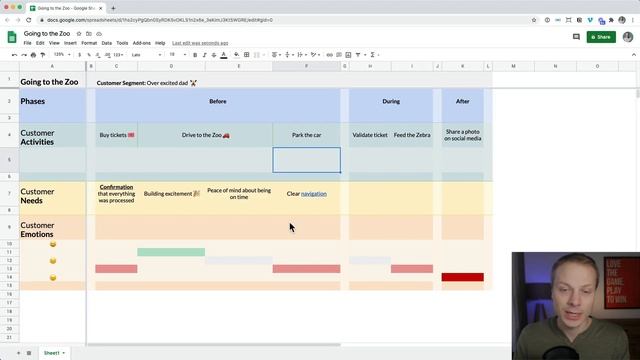The image size is (640, 360).
Task: Open the Borders tool
Action: 247,55
